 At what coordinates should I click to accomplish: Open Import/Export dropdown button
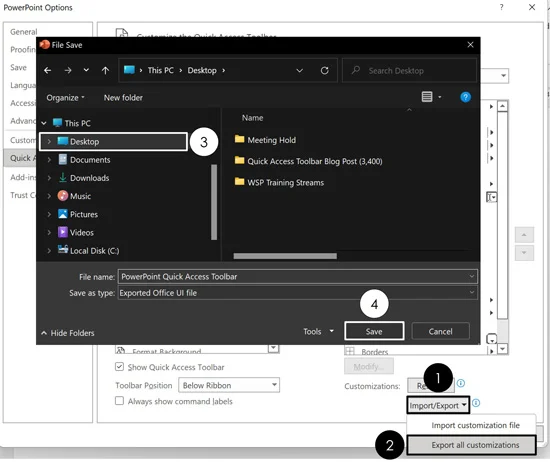click(438, 405)
